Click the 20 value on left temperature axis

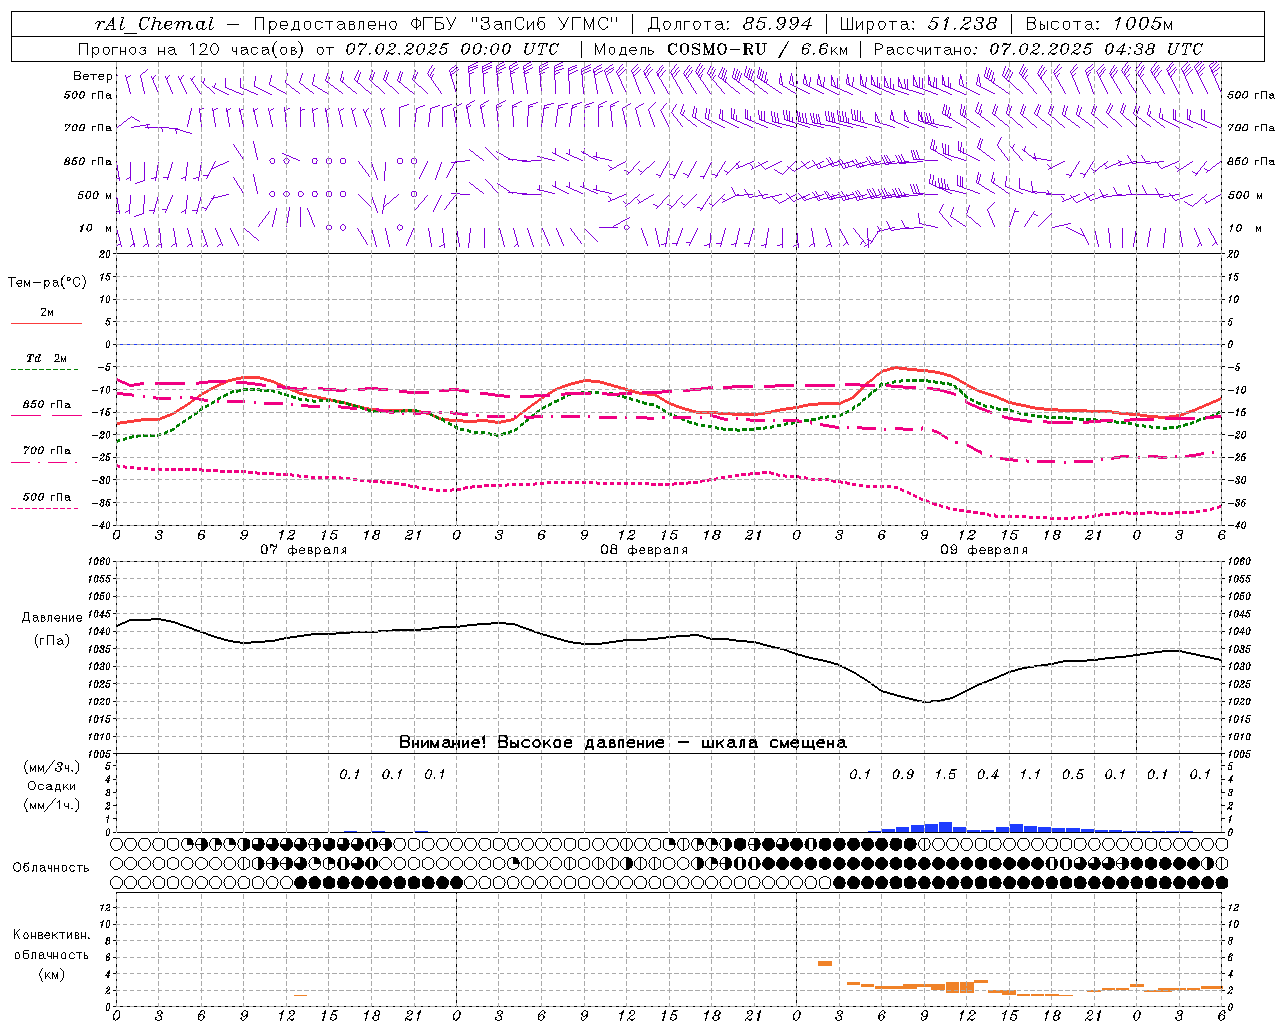point(105,254)
